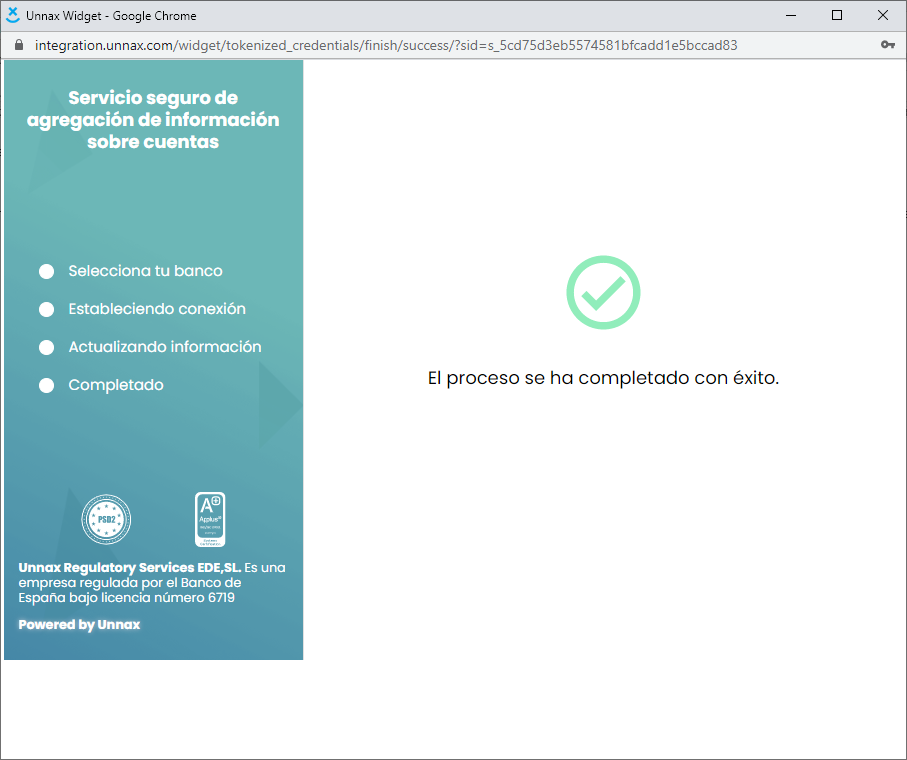
Task: Open the saved passwords key icon
Action: pos(888,45)
